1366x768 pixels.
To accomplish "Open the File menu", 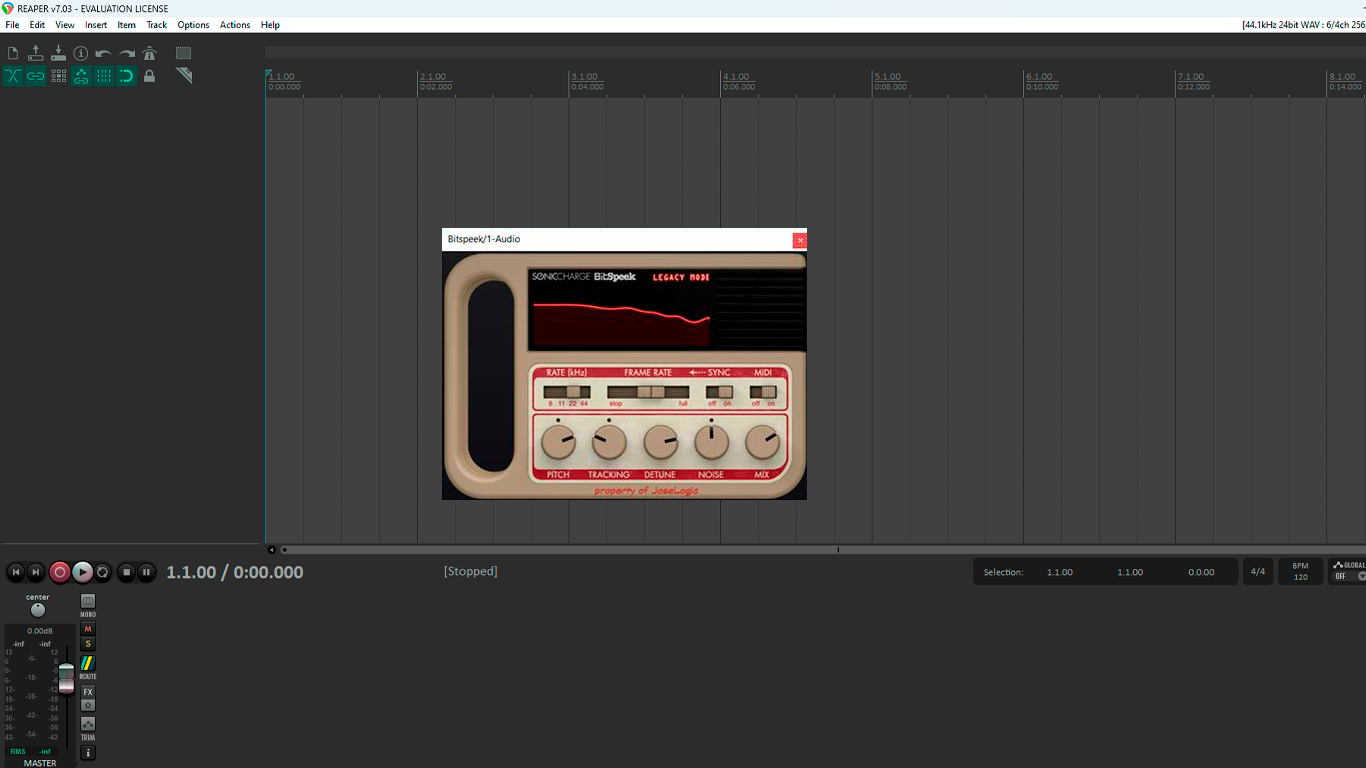I will click(12, 25).
